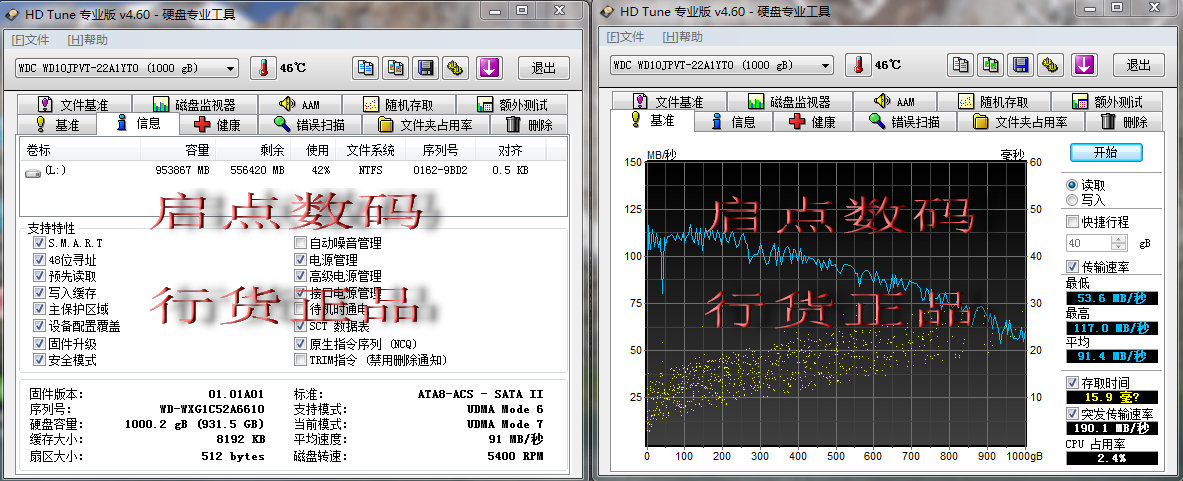Click copy text icon in left window toolbar

point(366,68)
